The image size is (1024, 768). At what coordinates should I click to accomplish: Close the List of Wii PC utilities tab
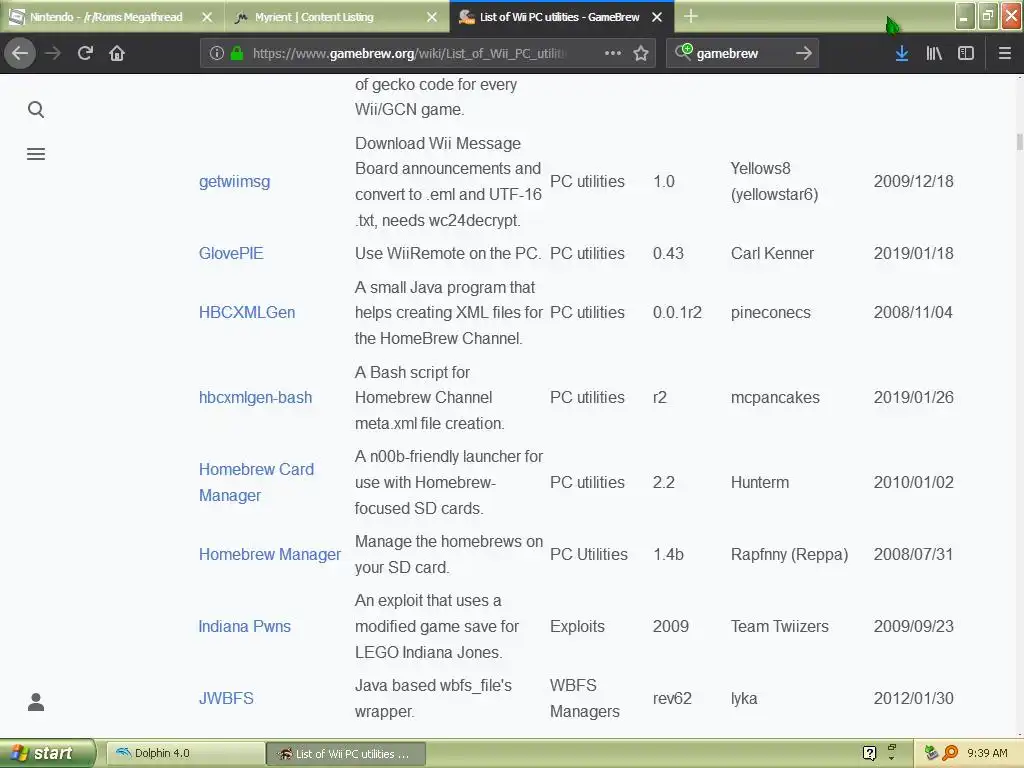coord(657,17)
